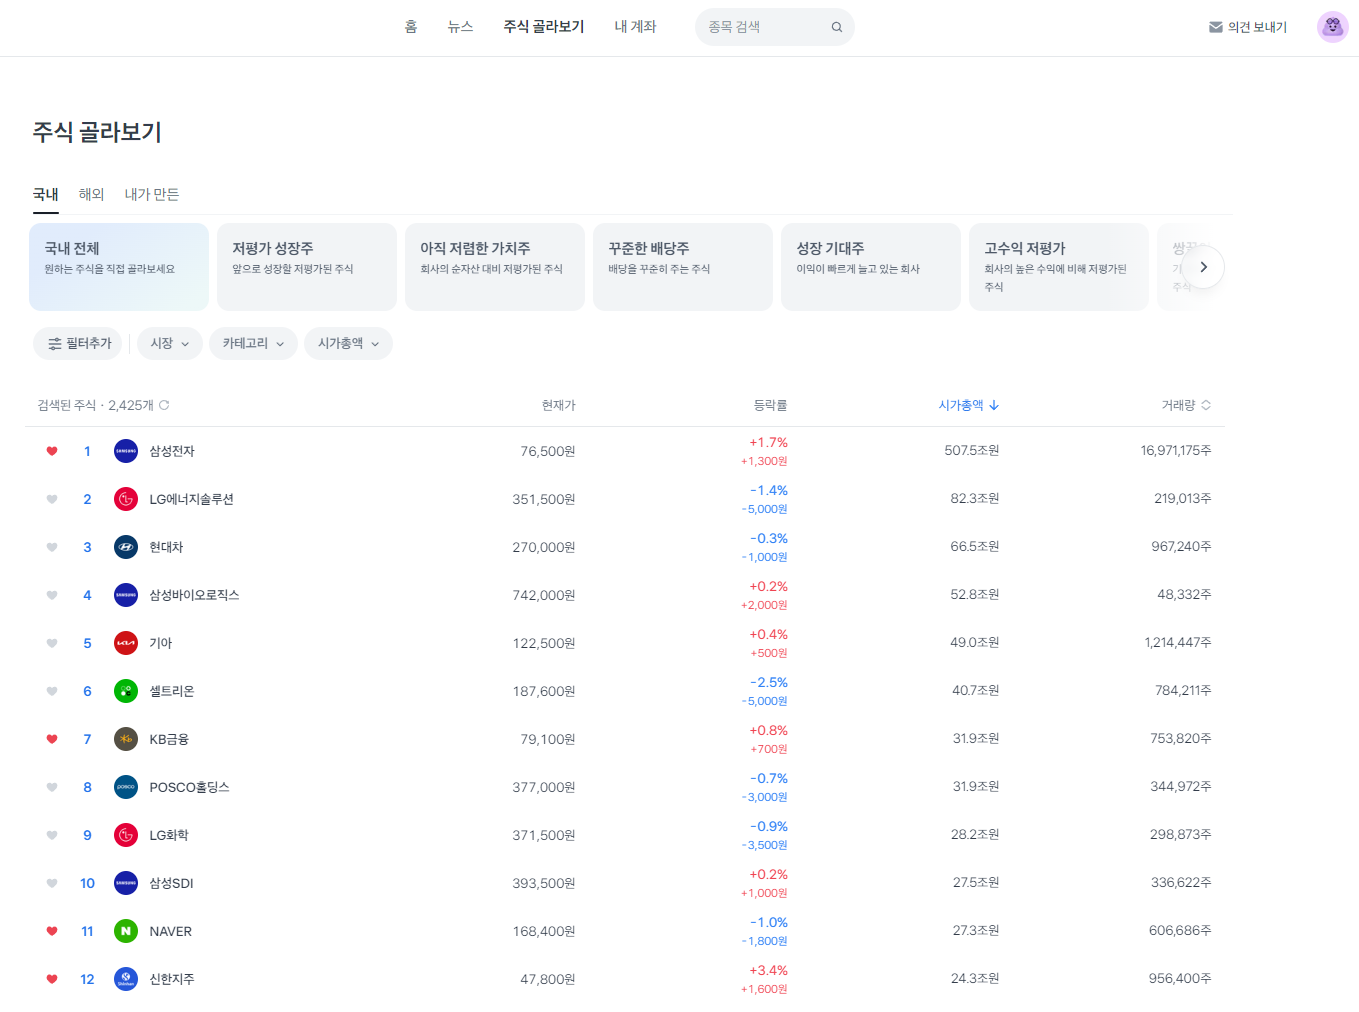Select the 아직 저렴한 가치주 card
Image resolution: width=1359 pixels, height=1012 pixels.
coord(495,267)
